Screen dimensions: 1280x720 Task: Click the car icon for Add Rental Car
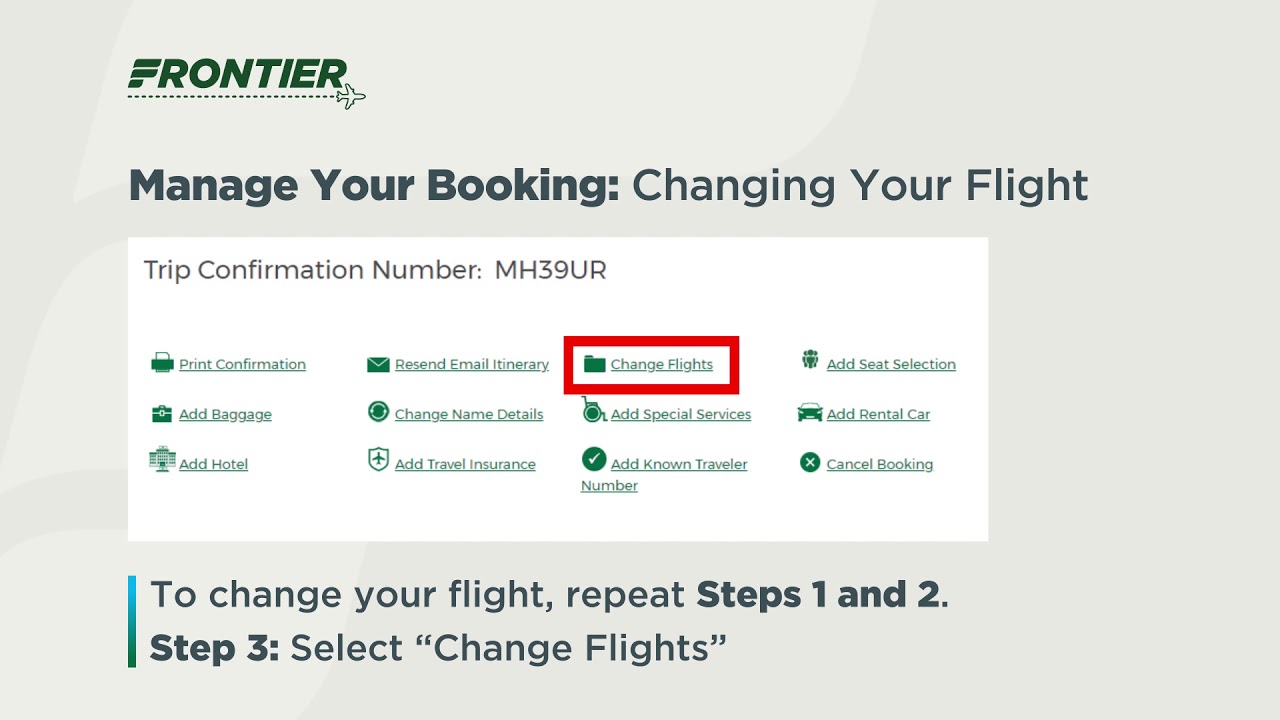coord(810,413)
